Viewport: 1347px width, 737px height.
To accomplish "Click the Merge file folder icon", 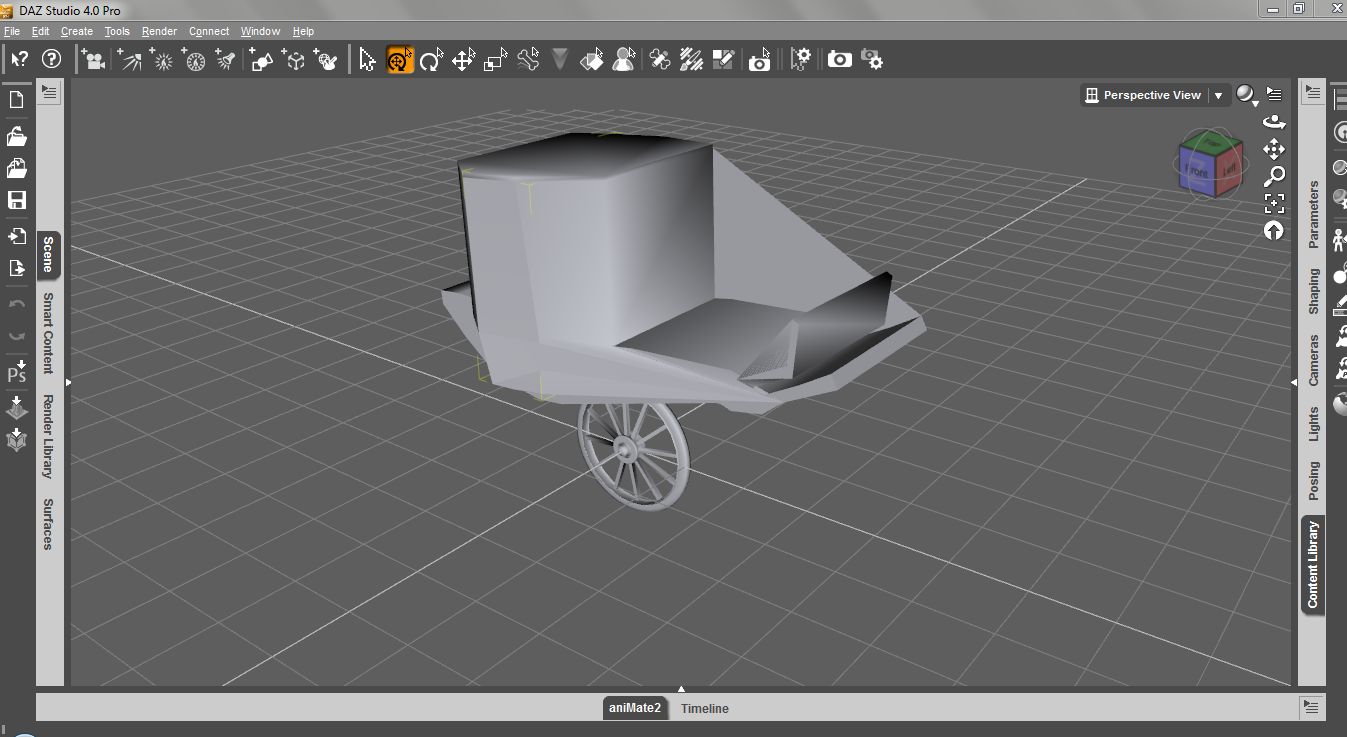I will coord(16,167).
